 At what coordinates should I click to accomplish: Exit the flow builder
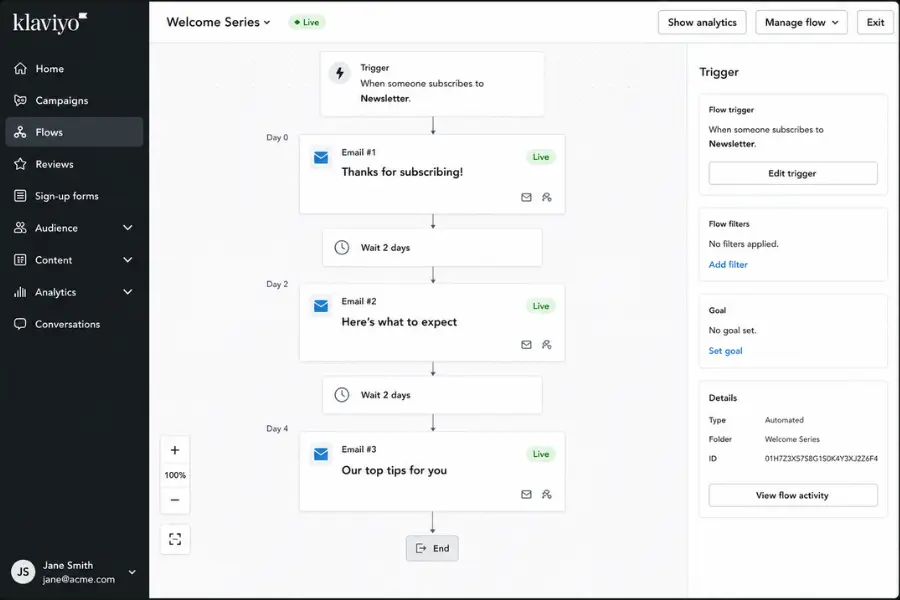[x=875, y=22]
